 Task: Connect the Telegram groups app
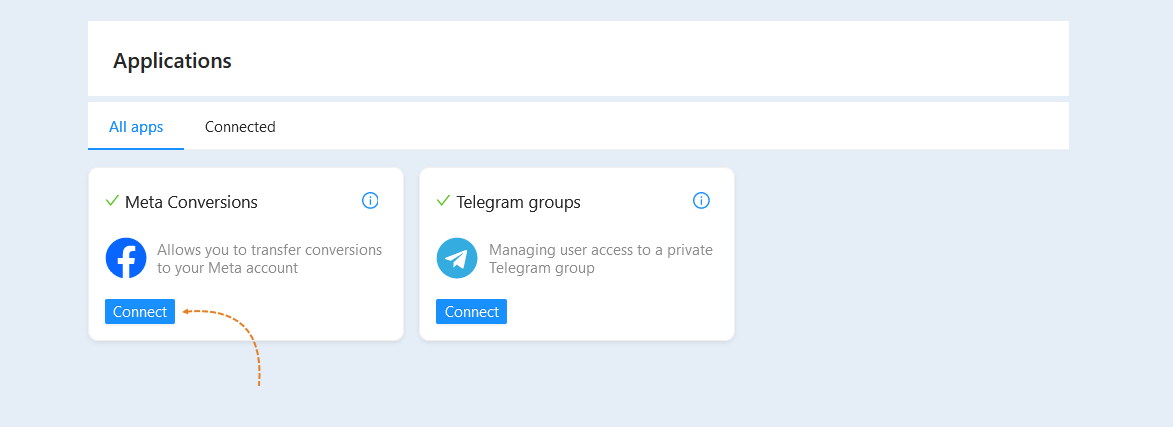coord(471,312)
